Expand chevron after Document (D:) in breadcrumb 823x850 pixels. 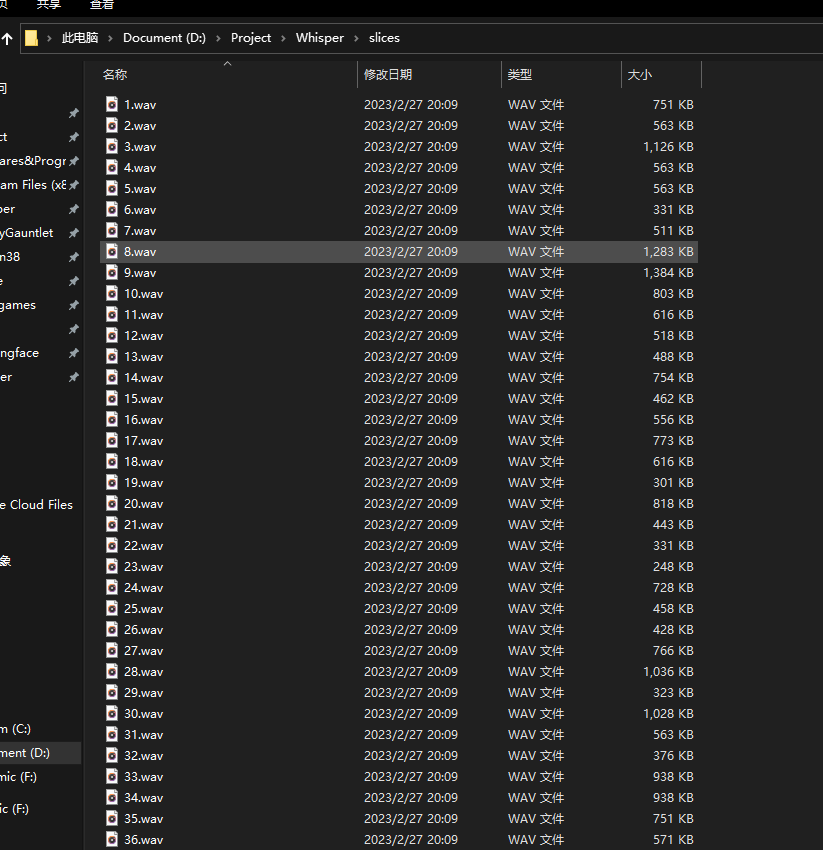[x=218, y=38]
